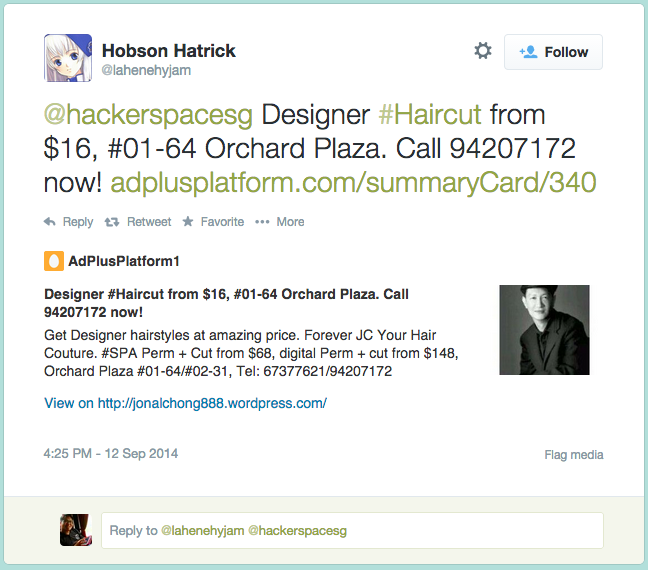Click the card headline about Designer #Haircut
The width and height of the screenshot is (648, 570).
(226, 303)
